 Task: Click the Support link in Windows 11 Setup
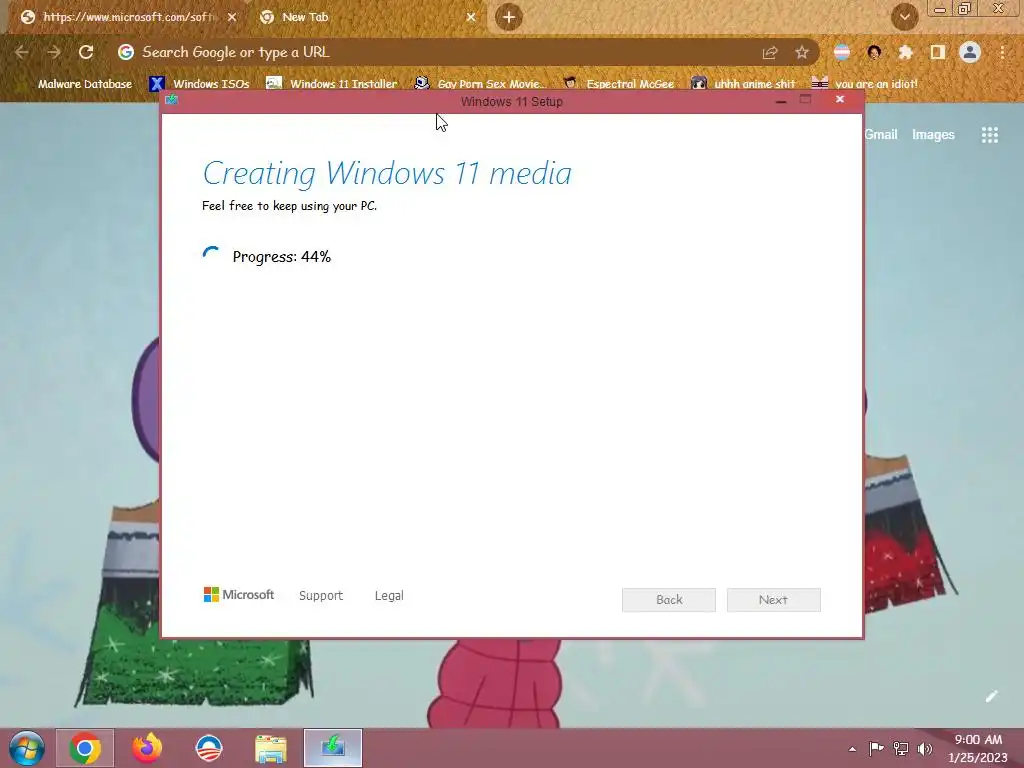click(321, 596)
